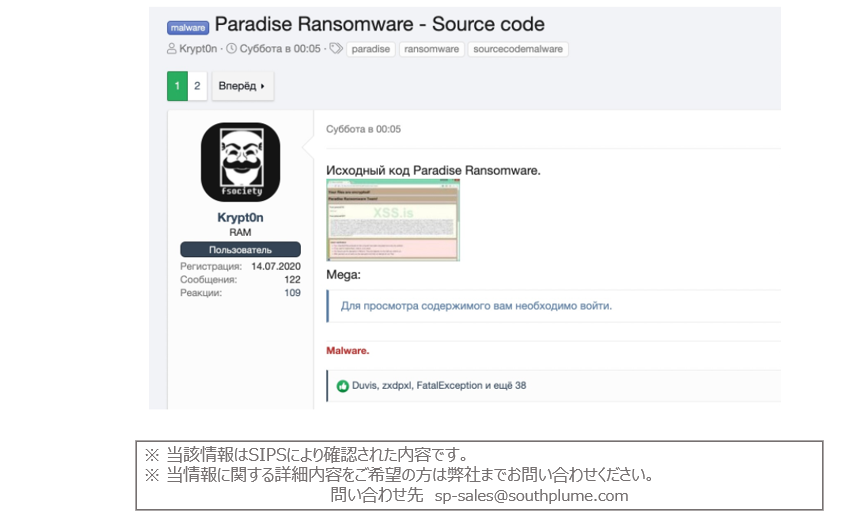Click post timestamp Суббота в 00:05

363,129
